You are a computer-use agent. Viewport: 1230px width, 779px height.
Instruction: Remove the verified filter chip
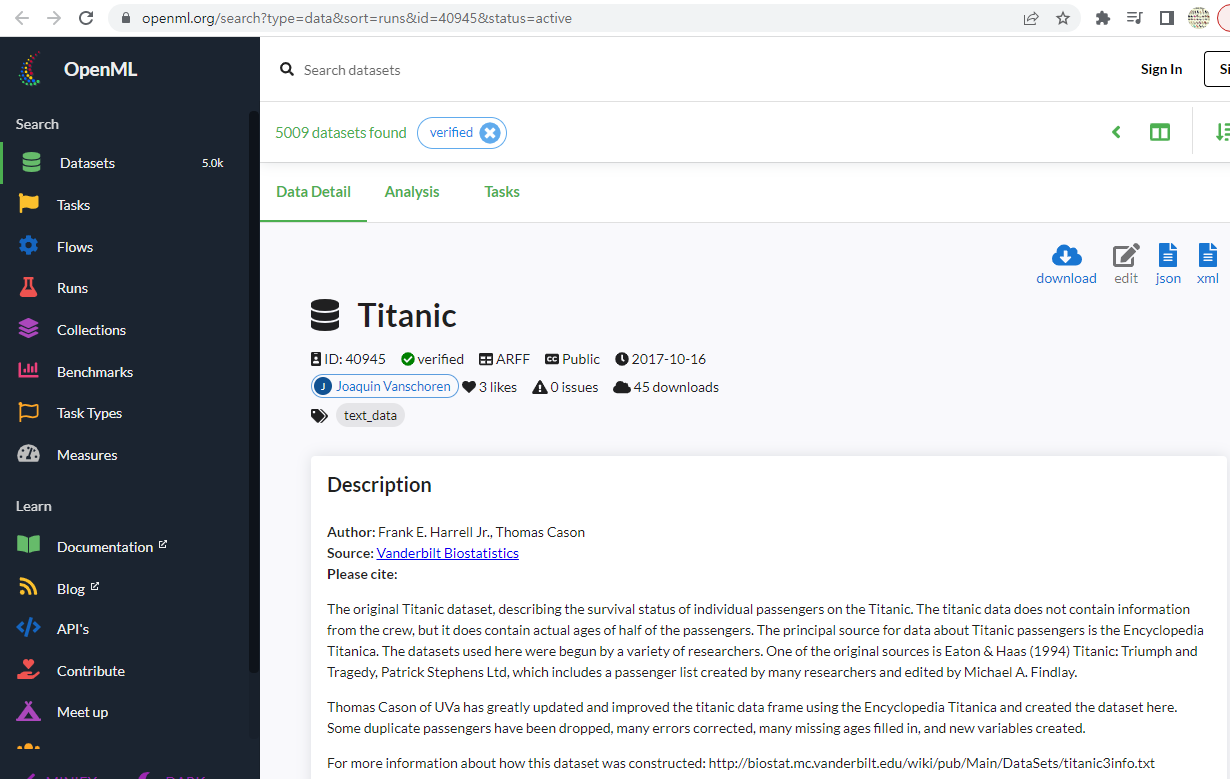tap(489, 133)
